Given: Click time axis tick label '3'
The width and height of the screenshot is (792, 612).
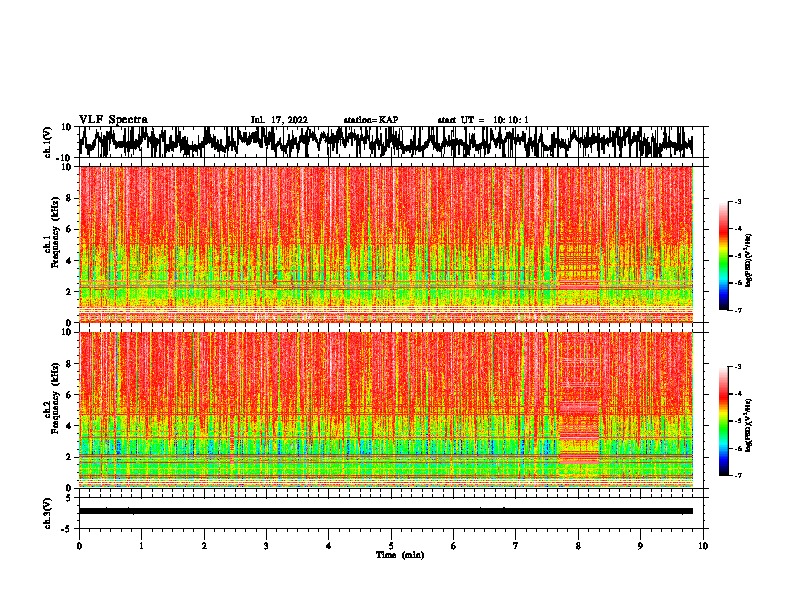Looking at the screenshot, I should (266, 546).
